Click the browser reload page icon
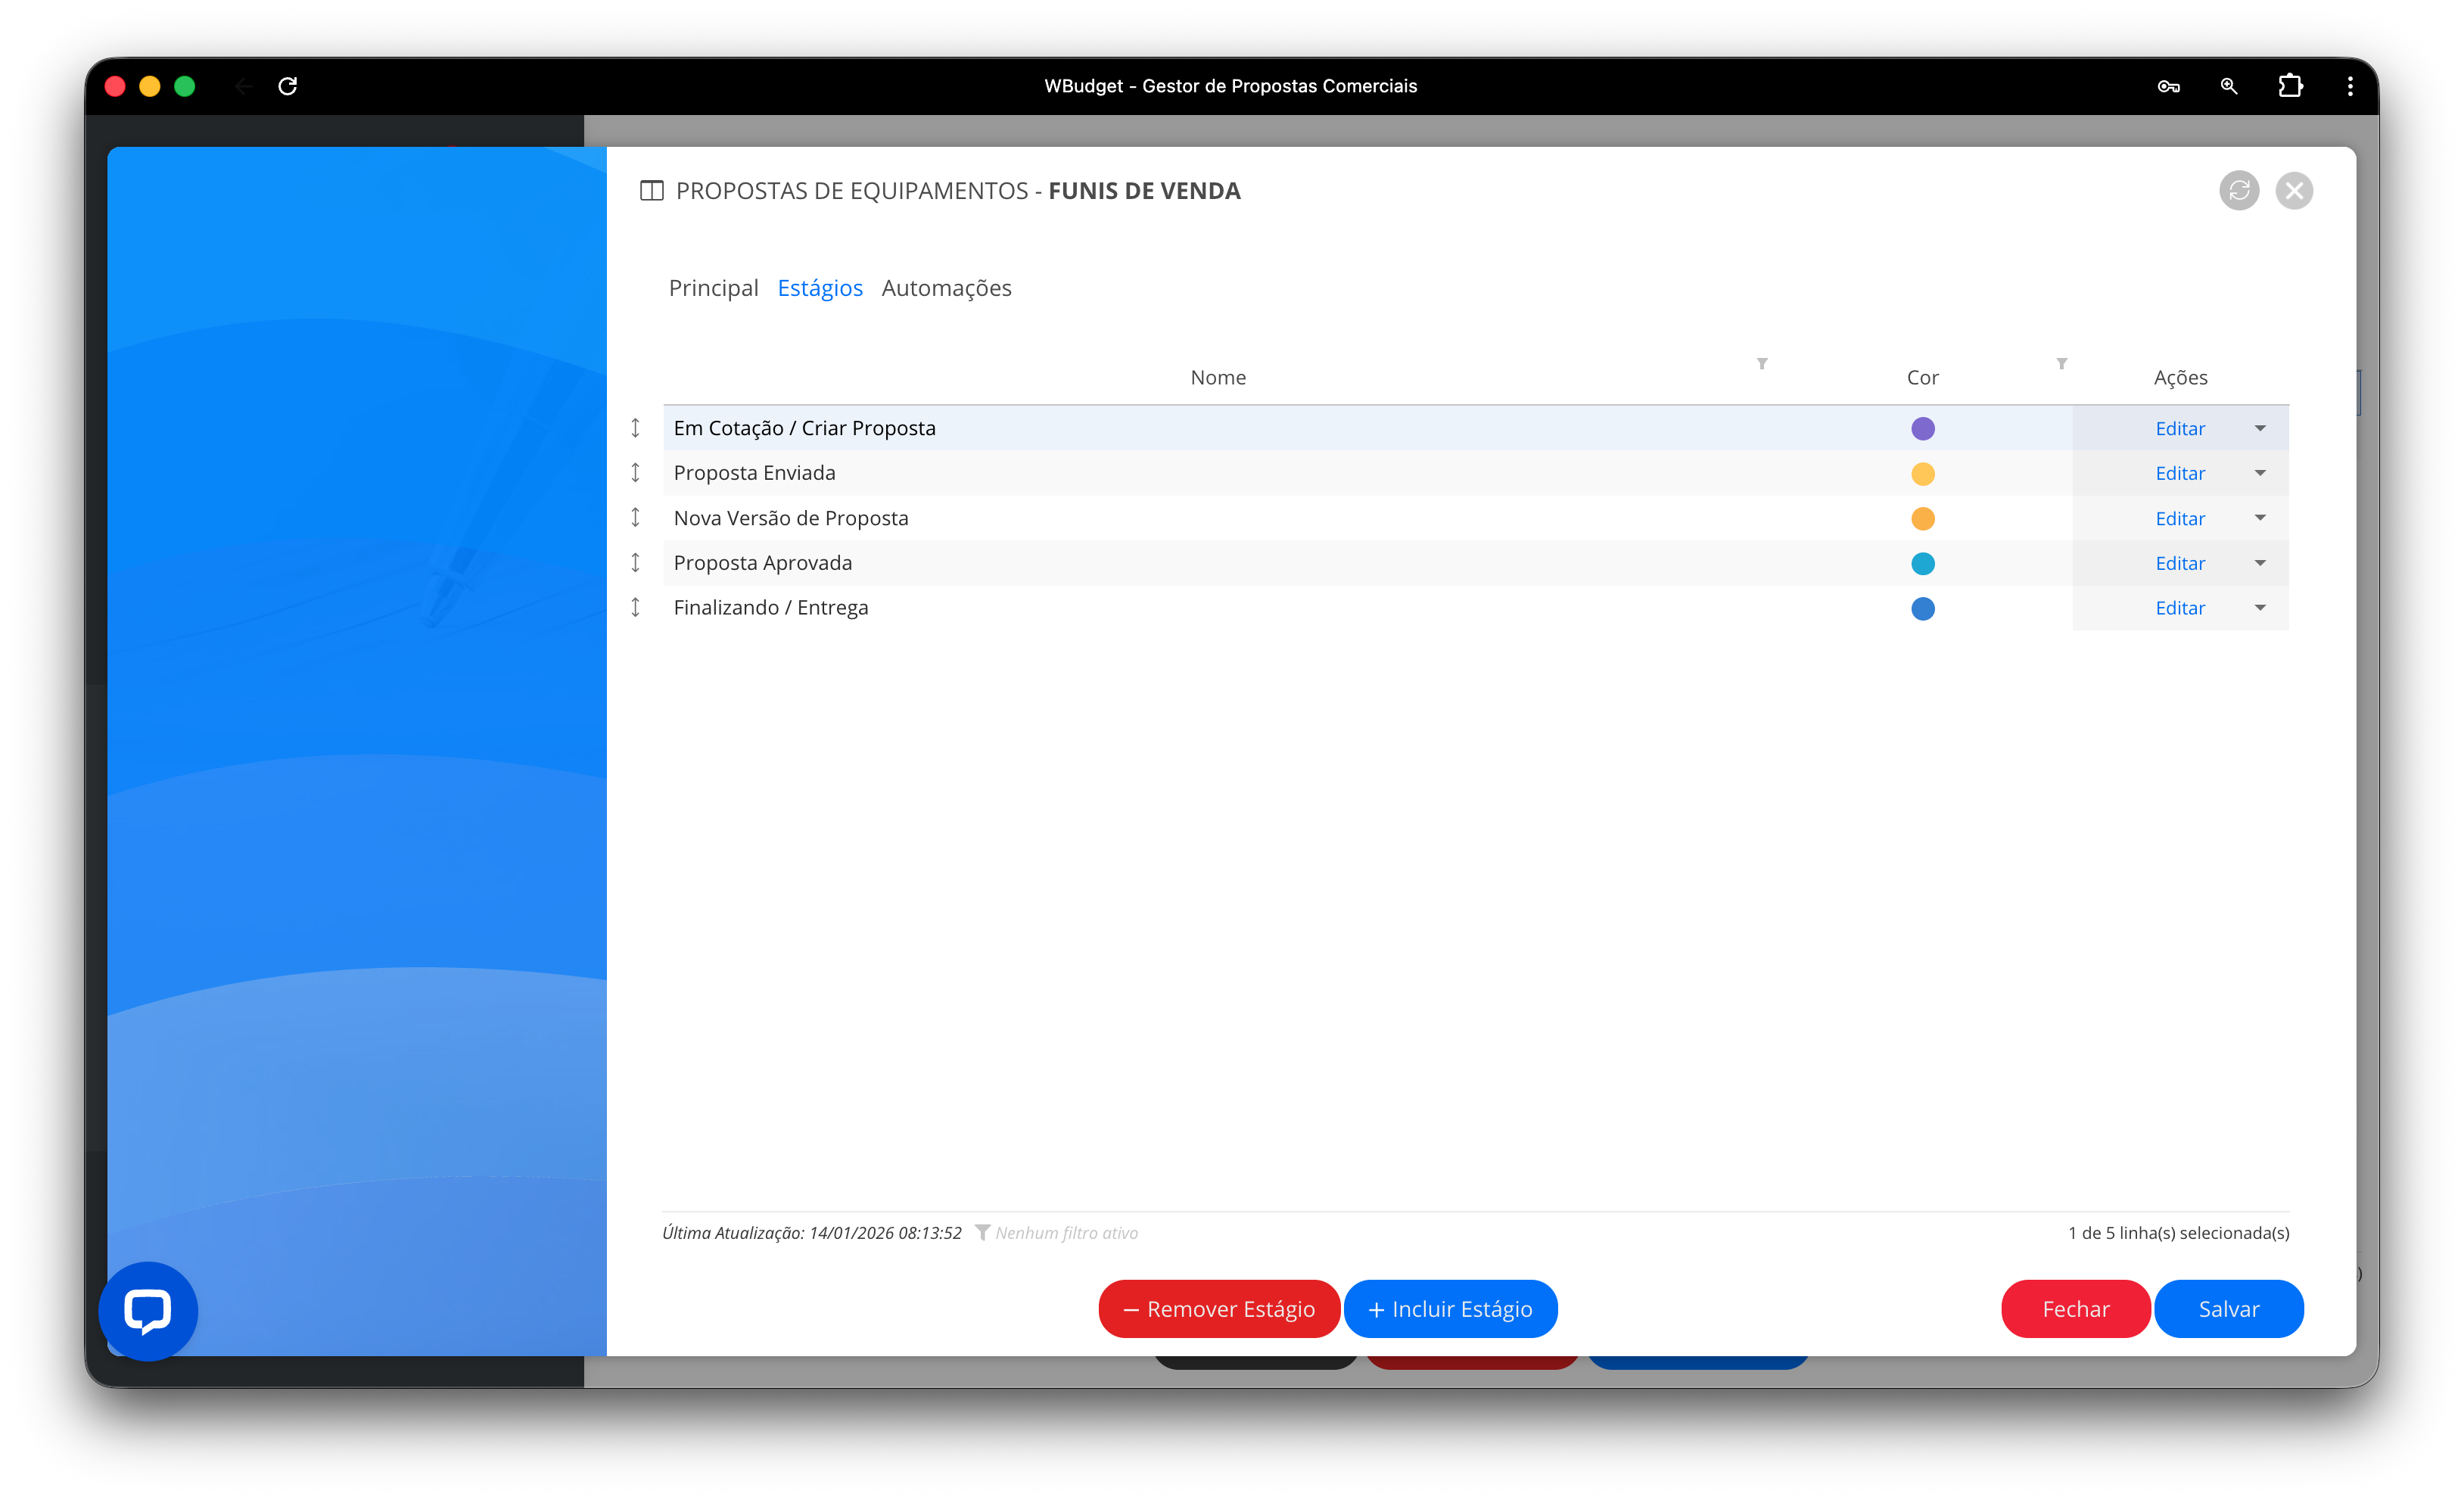 [x=288, y=86]
